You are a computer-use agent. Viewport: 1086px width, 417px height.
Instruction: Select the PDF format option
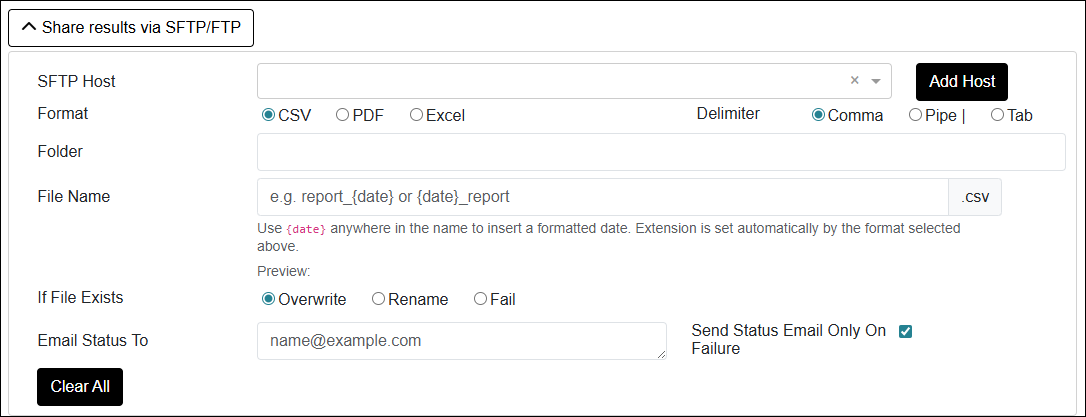[342, 115]
